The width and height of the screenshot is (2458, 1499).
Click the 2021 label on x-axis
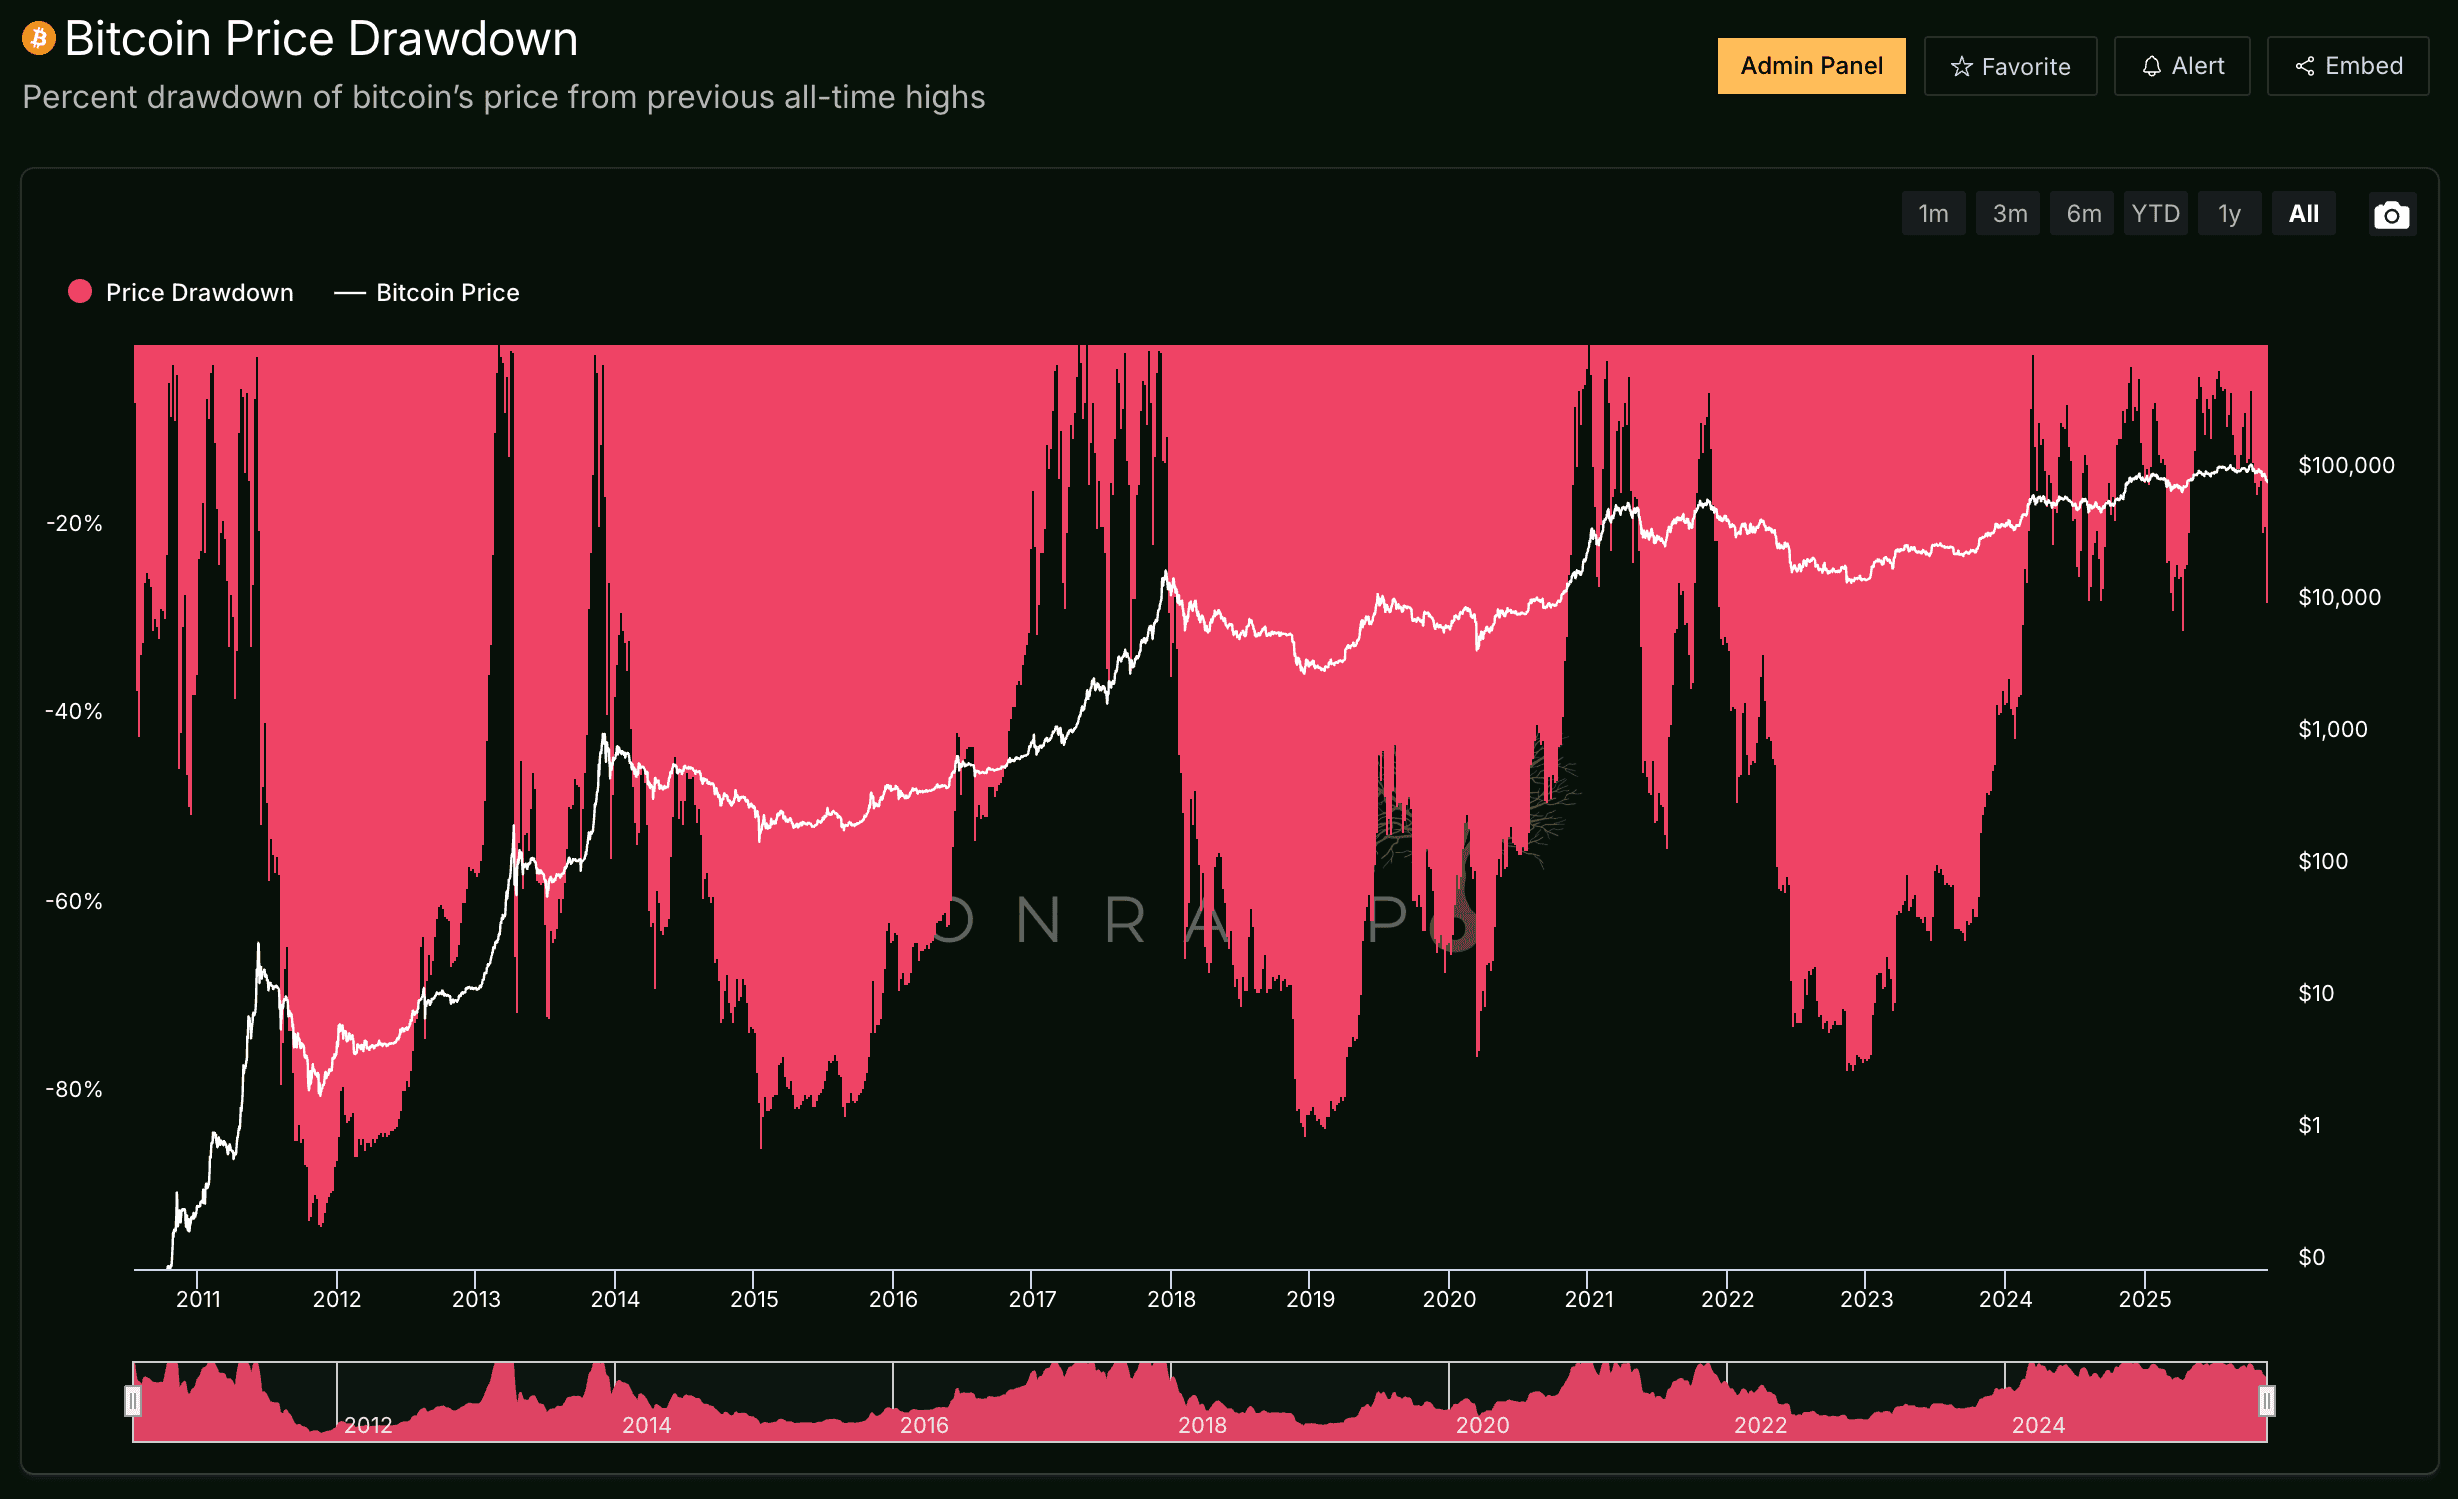(1588, 1299)
